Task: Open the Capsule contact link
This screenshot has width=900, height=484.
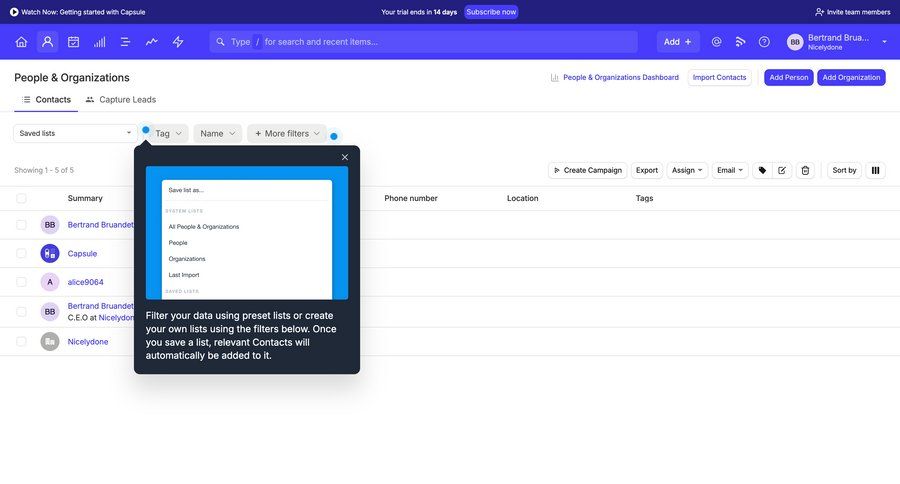Action: pos(82,253)
